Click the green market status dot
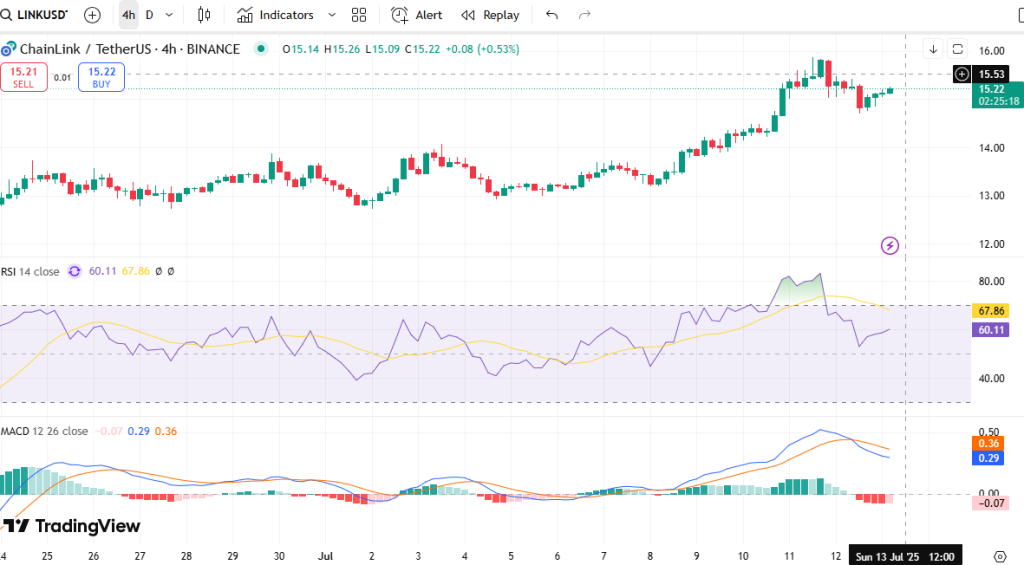Viewport: 1024px width, 565px height. (261, 49)
